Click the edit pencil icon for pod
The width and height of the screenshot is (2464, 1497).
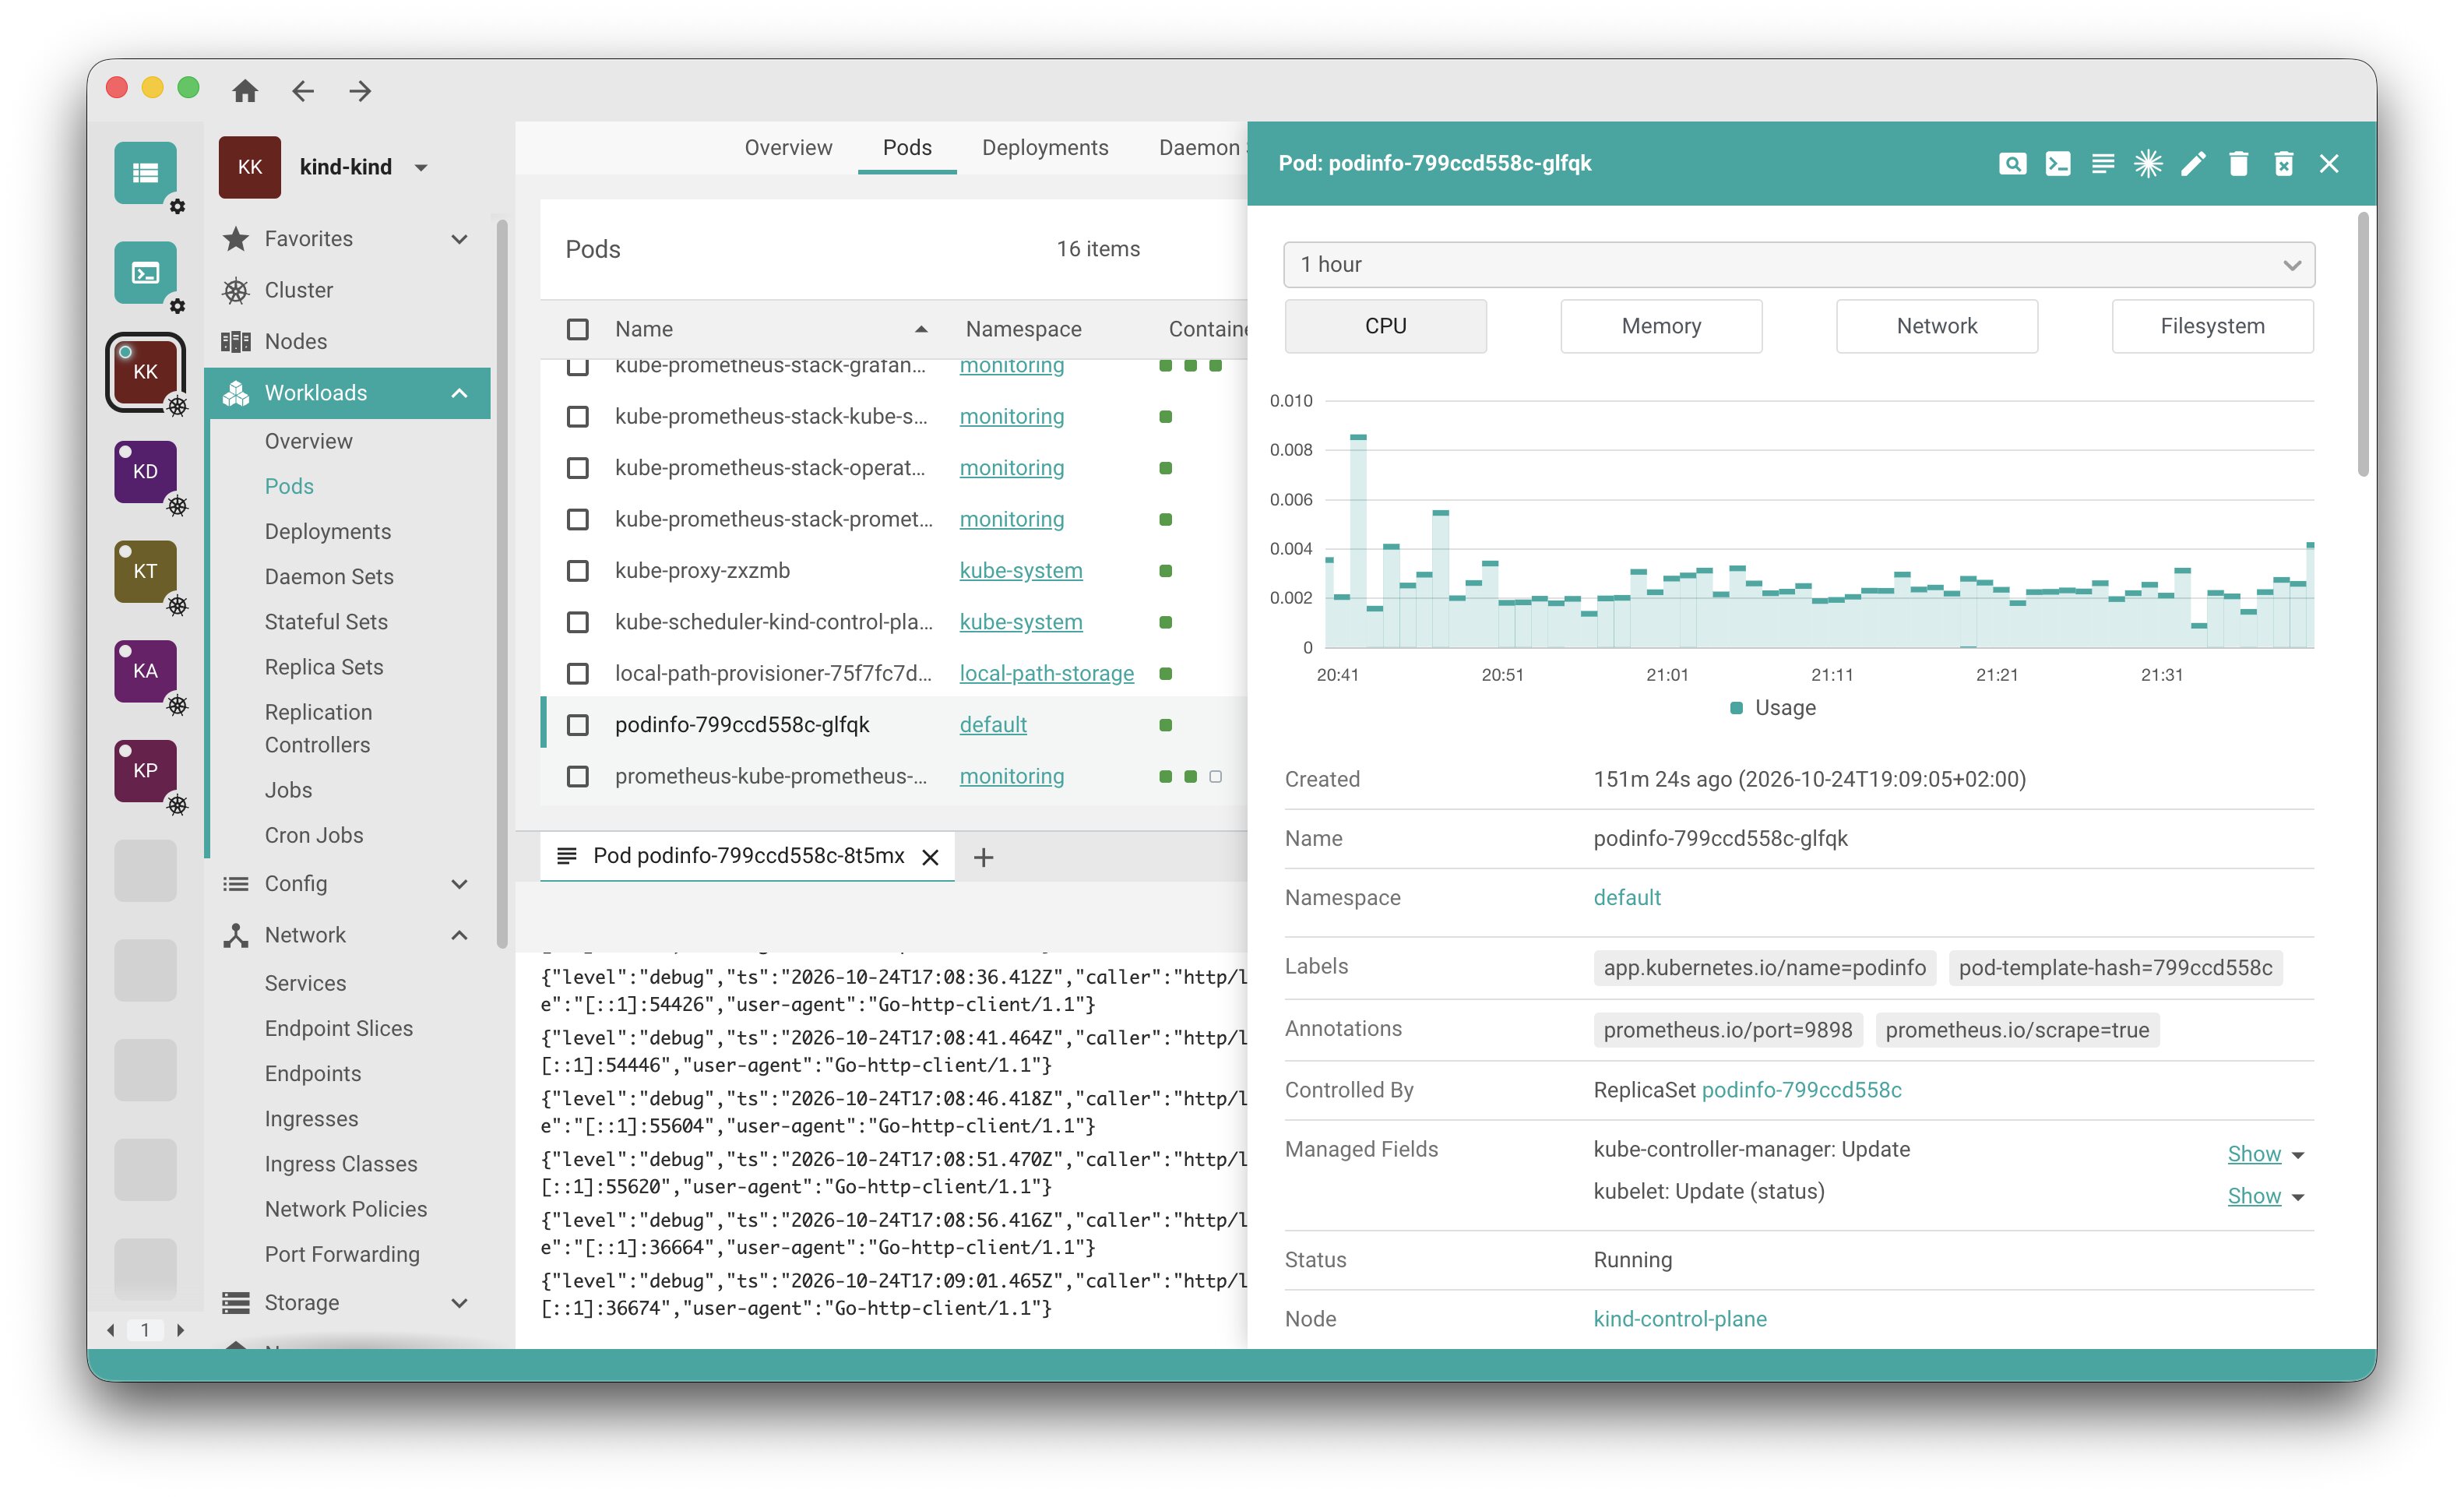pos(2193,163)
